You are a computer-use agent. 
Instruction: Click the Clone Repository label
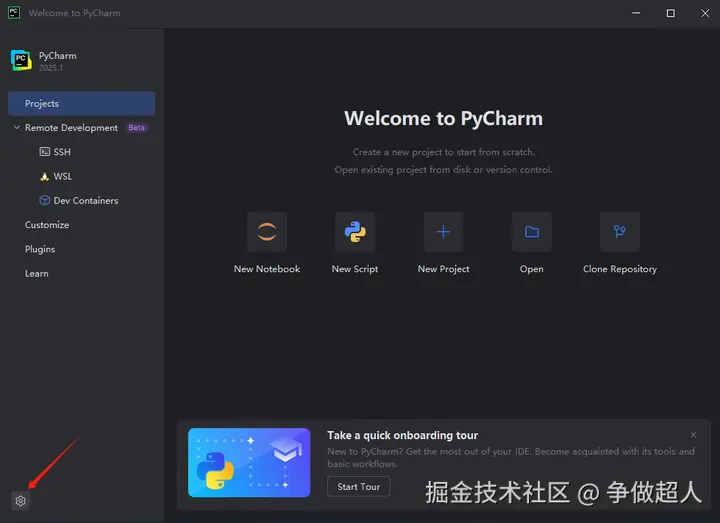(620, 269)
